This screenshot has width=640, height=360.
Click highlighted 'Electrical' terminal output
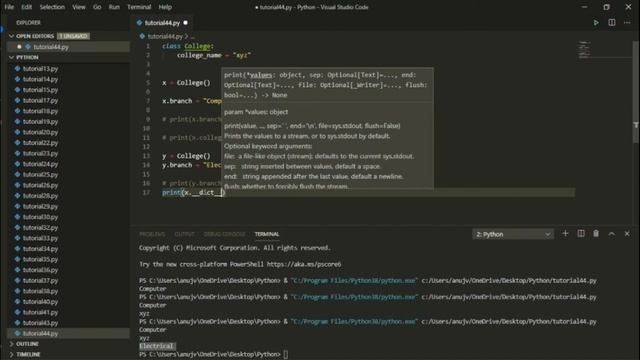click(x=157, y=346)
